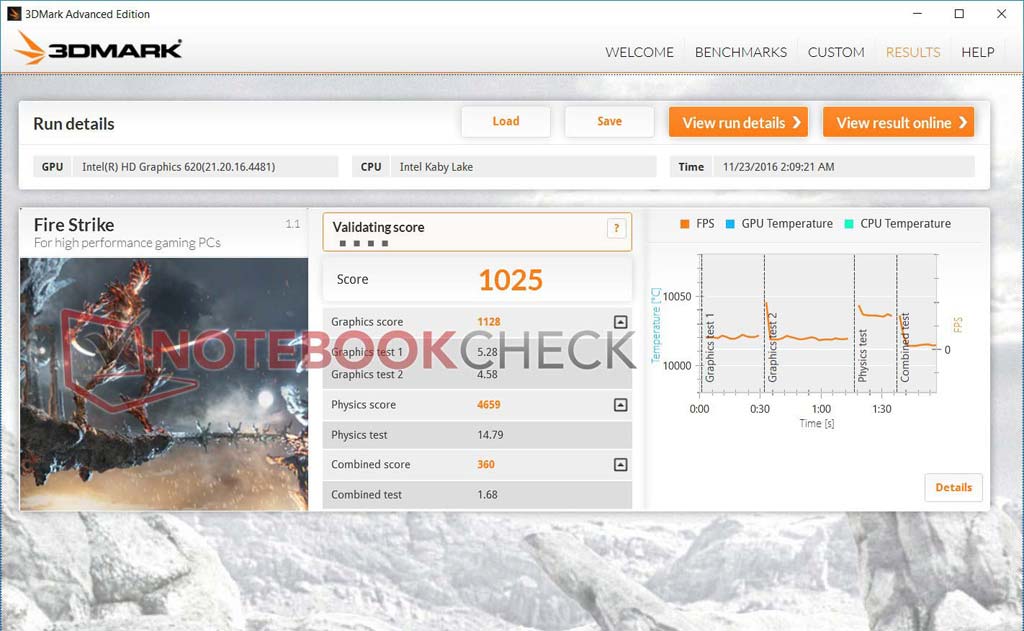The width and height of the screenshot is (1024, 631).
Task: Collapse the Physics score section
Action: [620, 405]
